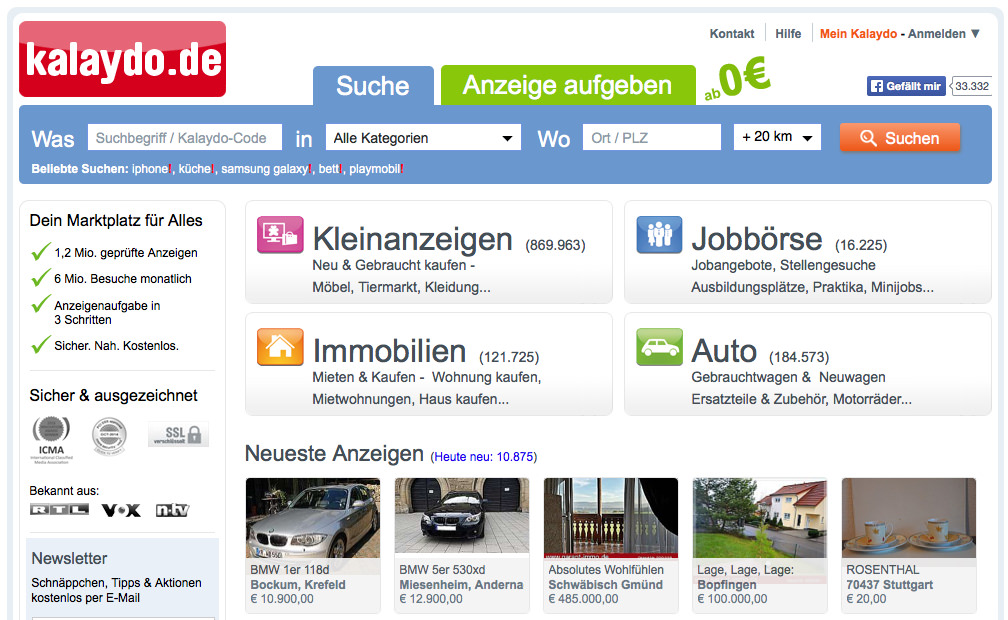Image resolution: width=1008 pixels, height=620 pixels.
Task: Open the Alle Kategorien dropdown
Action: 423,138
